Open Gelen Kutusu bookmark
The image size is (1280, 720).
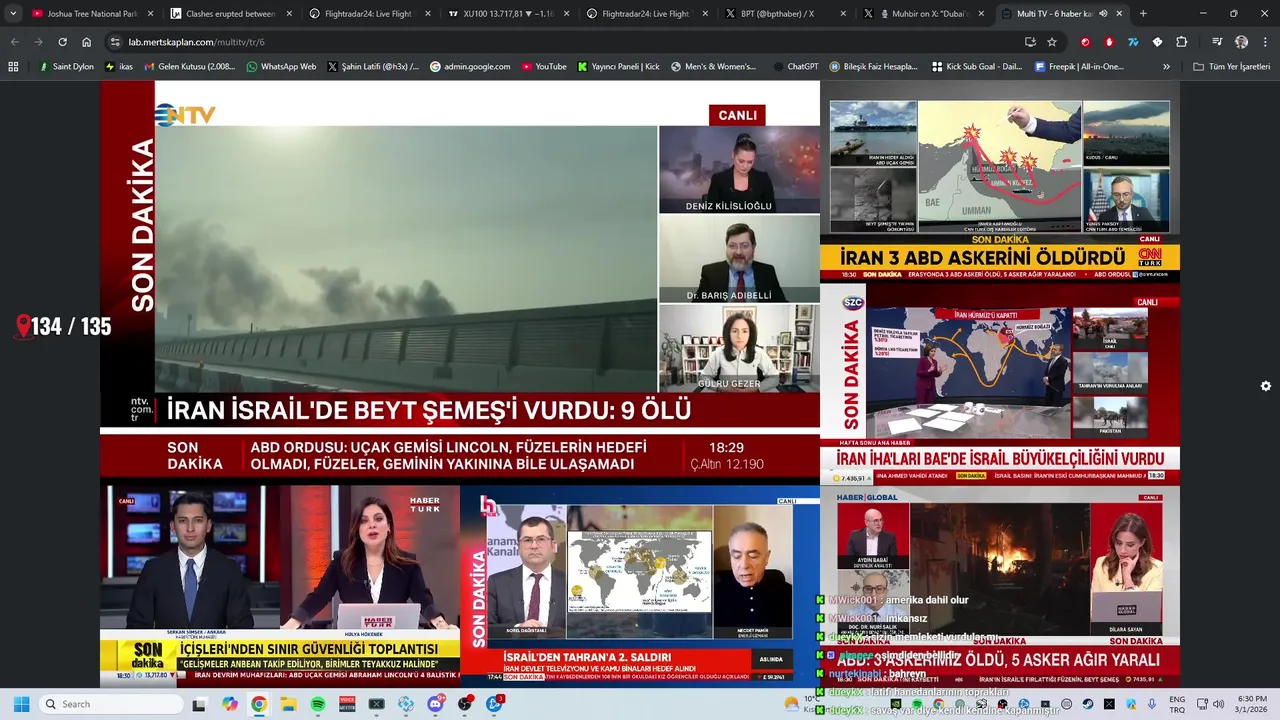(x=189, y=67)
